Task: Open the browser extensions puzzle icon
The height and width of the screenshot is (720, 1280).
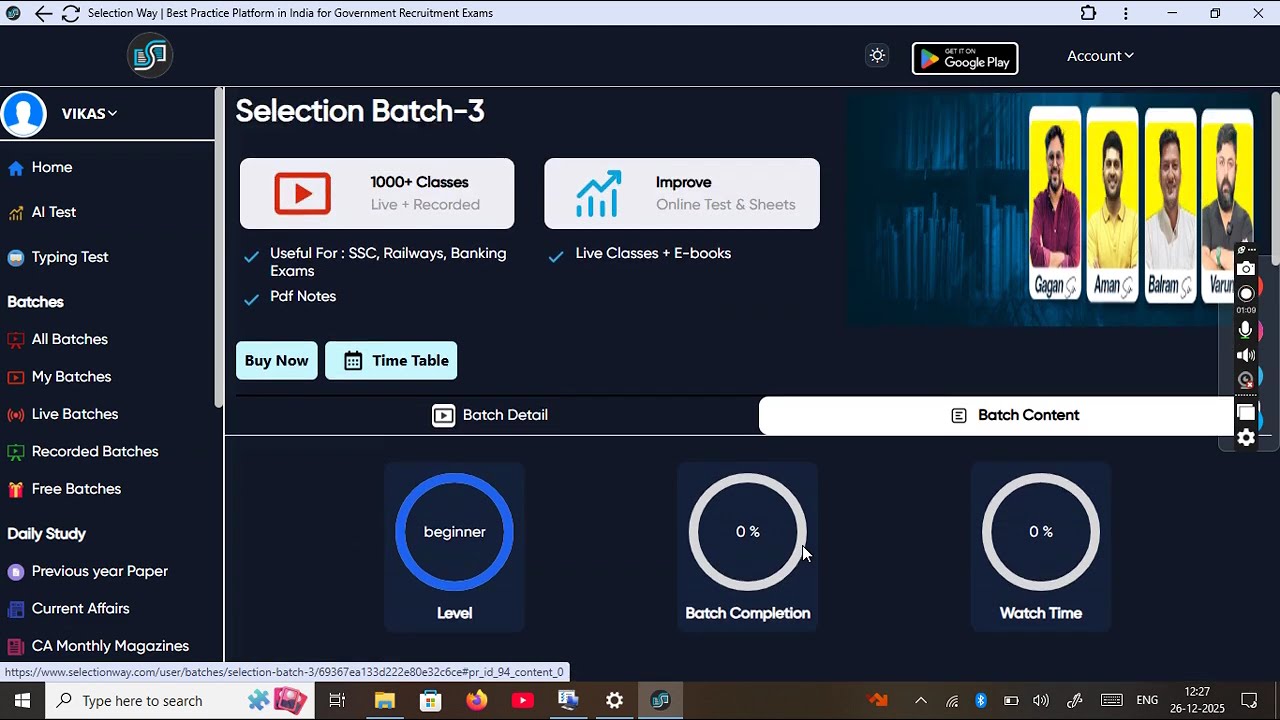Action: (1088, 13)
